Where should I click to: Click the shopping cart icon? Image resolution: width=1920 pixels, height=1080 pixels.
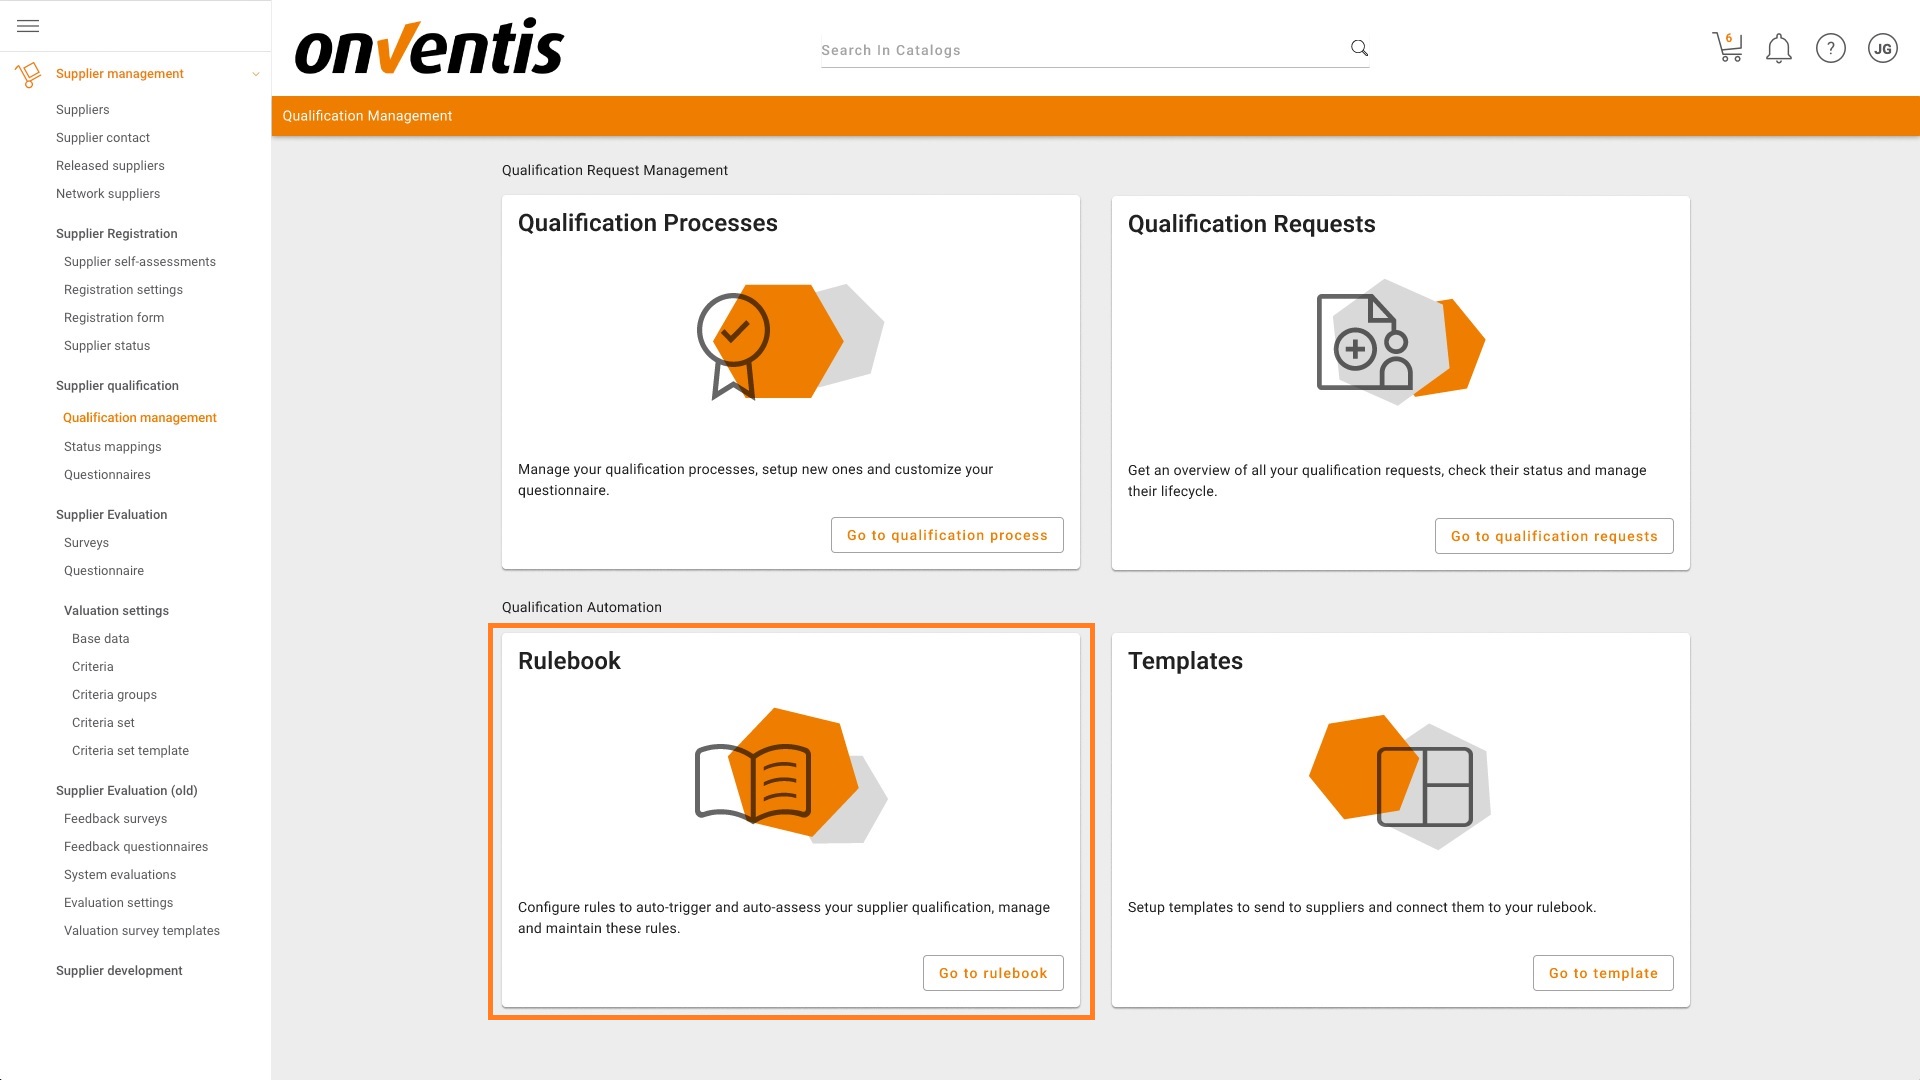point(1727,48)
